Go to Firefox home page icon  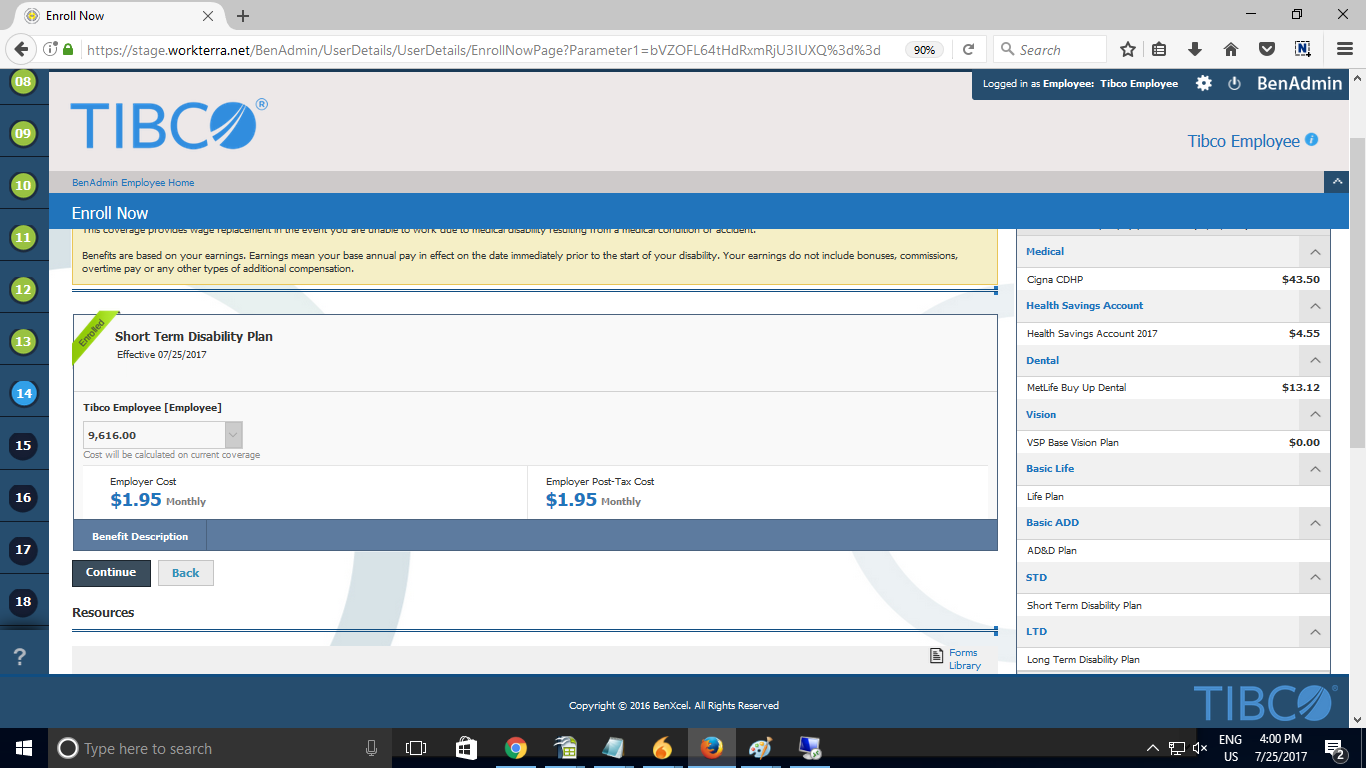coord(1231,49)
